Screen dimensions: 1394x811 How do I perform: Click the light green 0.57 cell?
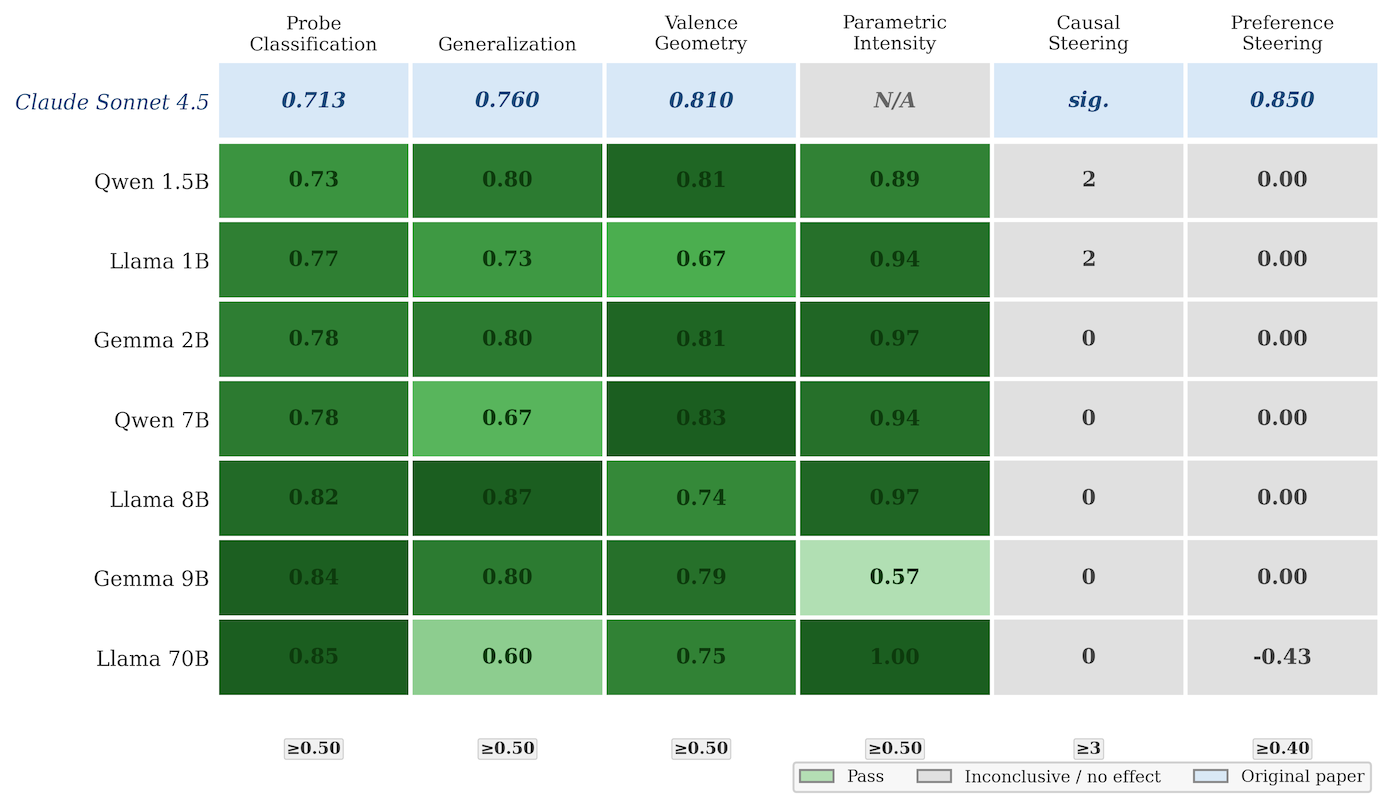894,577
